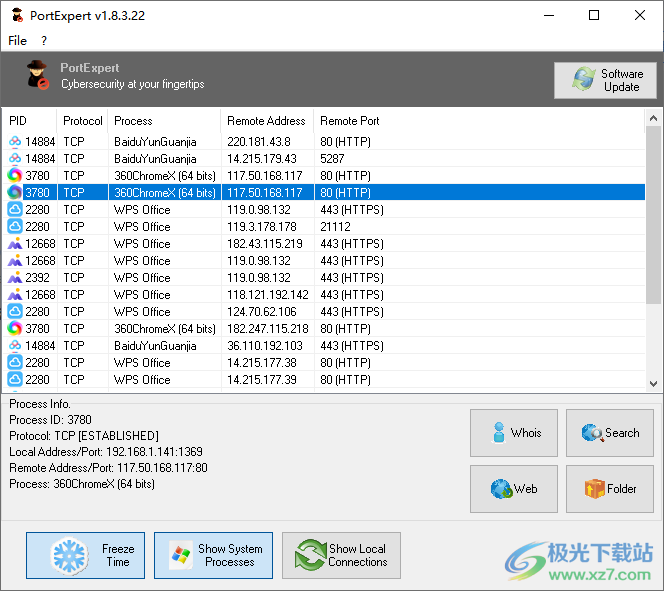This screenshot has height=591, width=664.
Task: Open the File menu
Action: coord(17,41)
